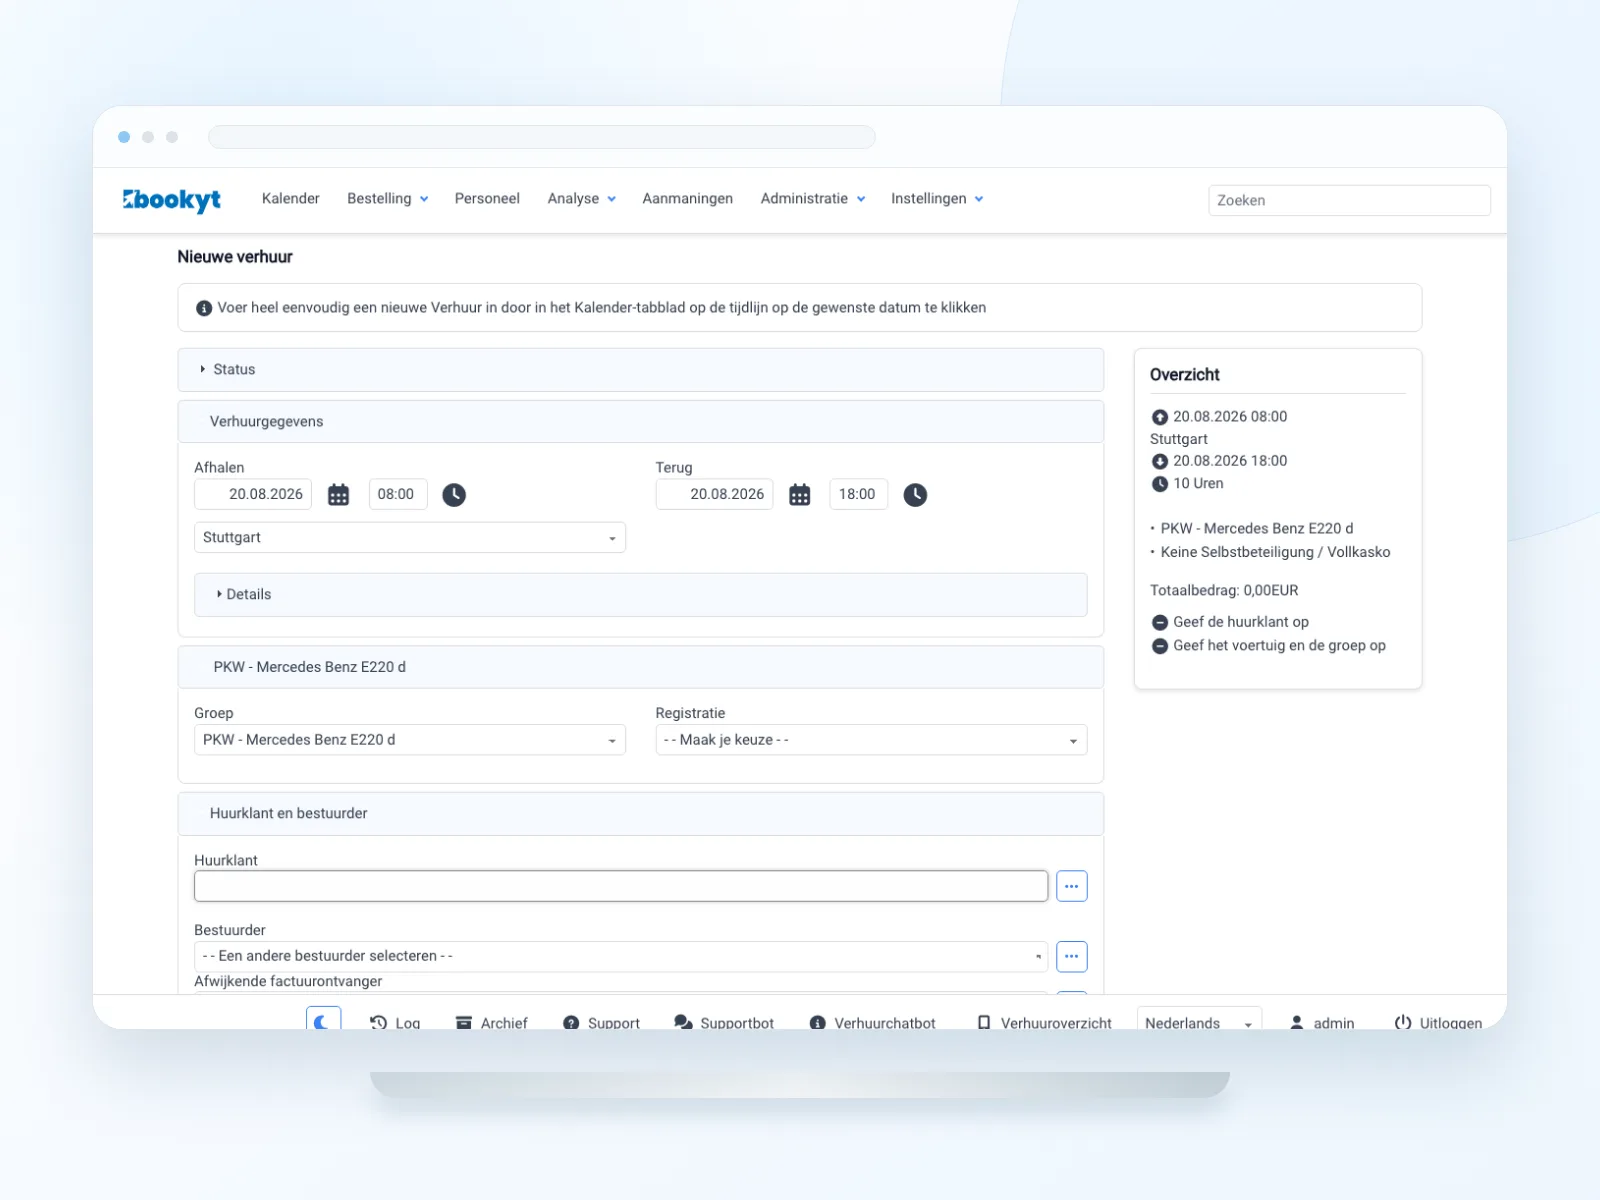The width and height of the screenshot is (1600, 1200).
Task: Click the Terug date field
Action: click(714, 494)
